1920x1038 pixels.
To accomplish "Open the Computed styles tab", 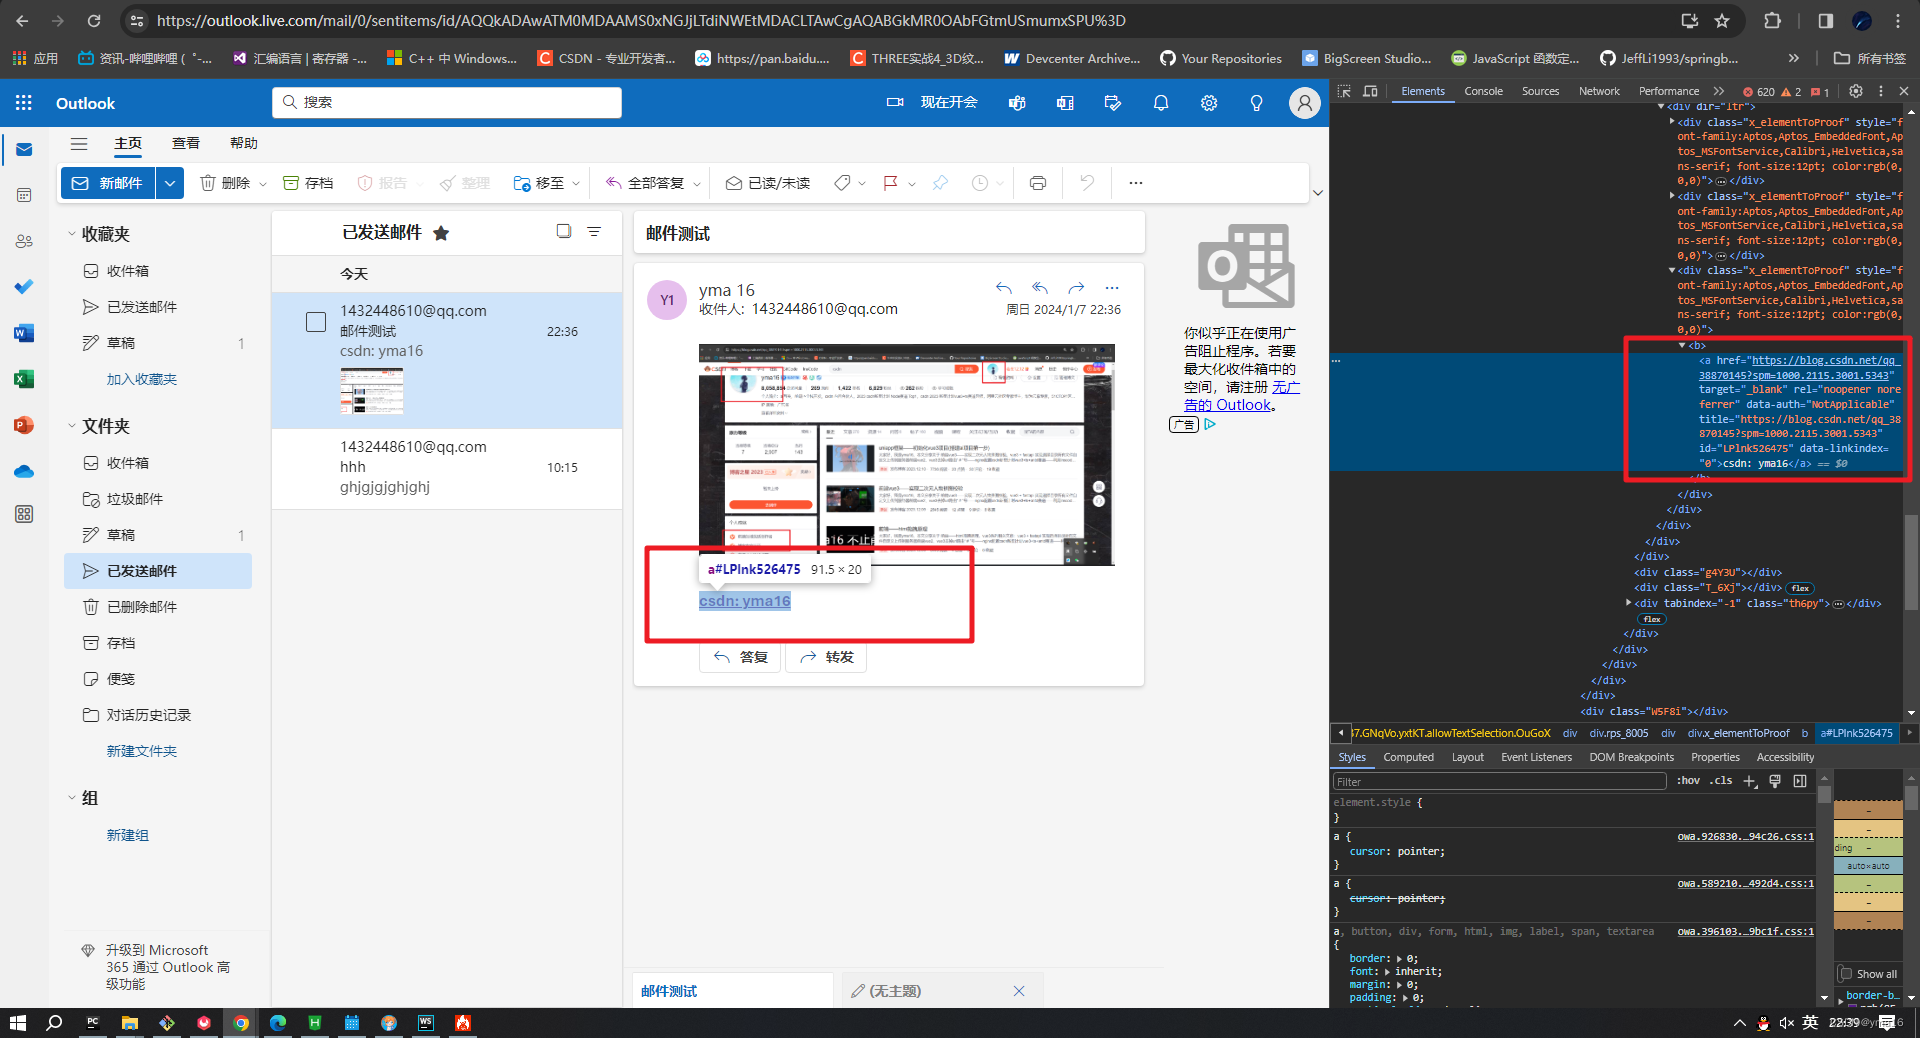I will click(1408, 757).
